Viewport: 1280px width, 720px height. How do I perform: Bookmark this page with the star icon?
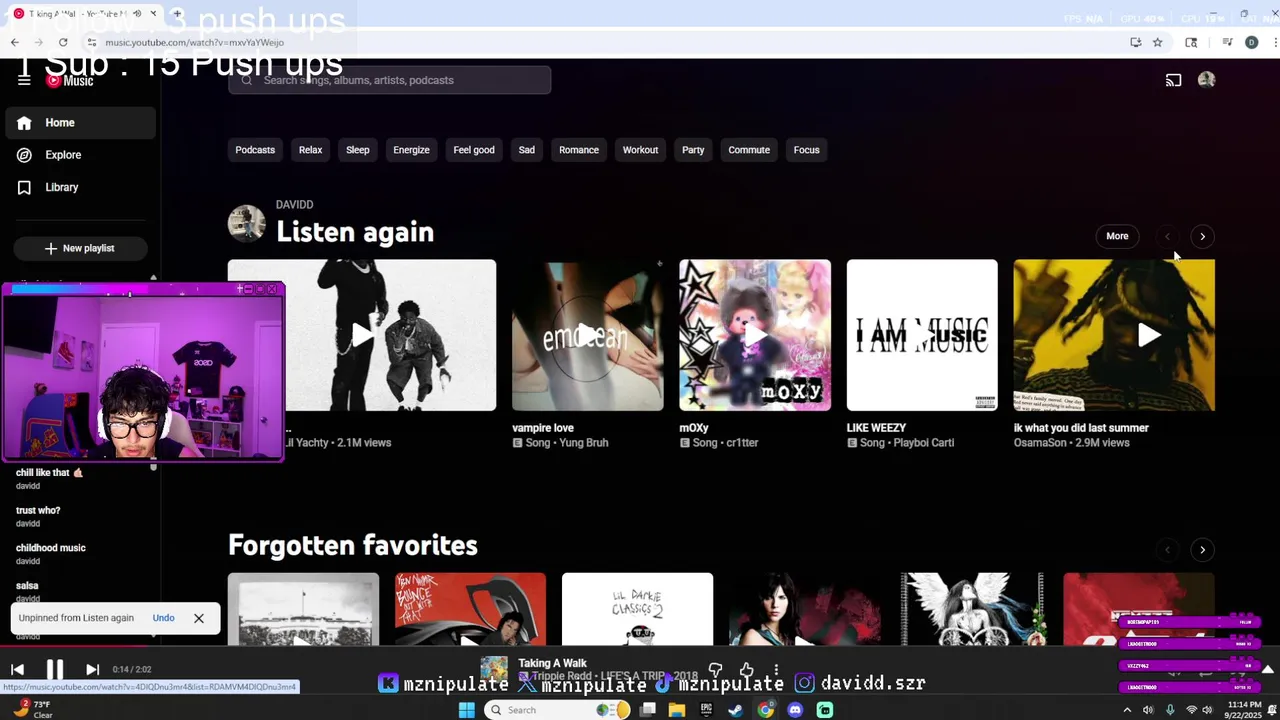point(1158,42)
